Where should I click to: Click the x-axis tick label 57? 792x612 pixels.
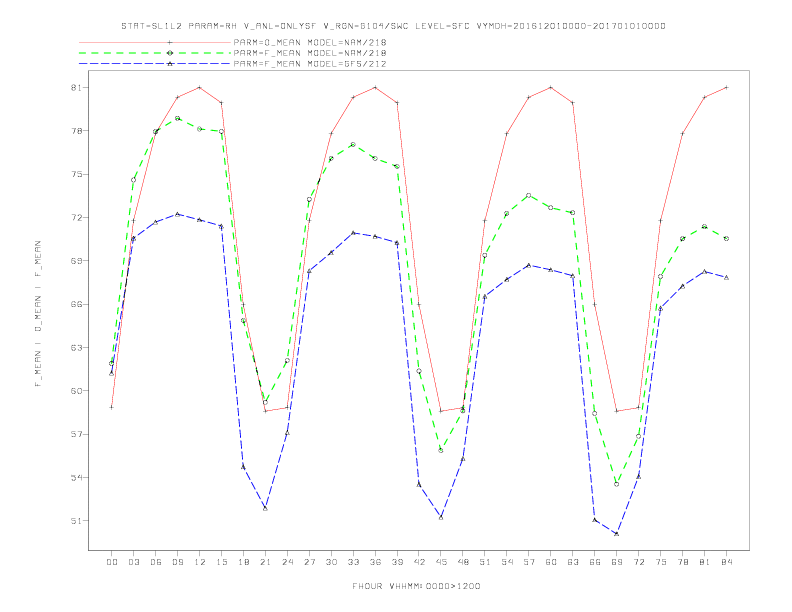[x=529, y=562]
